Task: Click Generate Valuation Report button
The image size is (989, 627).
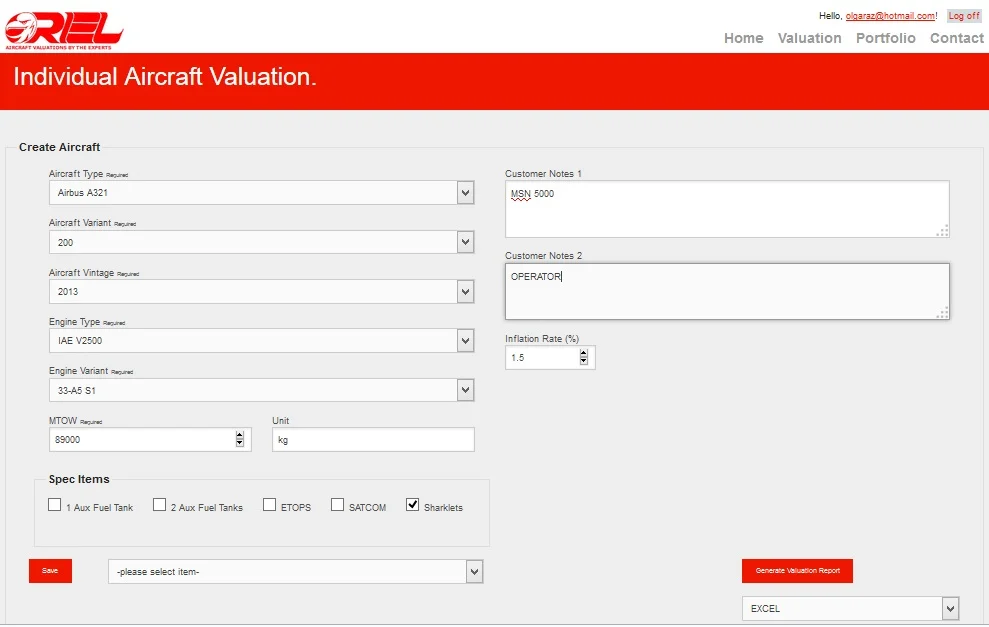Action: point(797,571)
